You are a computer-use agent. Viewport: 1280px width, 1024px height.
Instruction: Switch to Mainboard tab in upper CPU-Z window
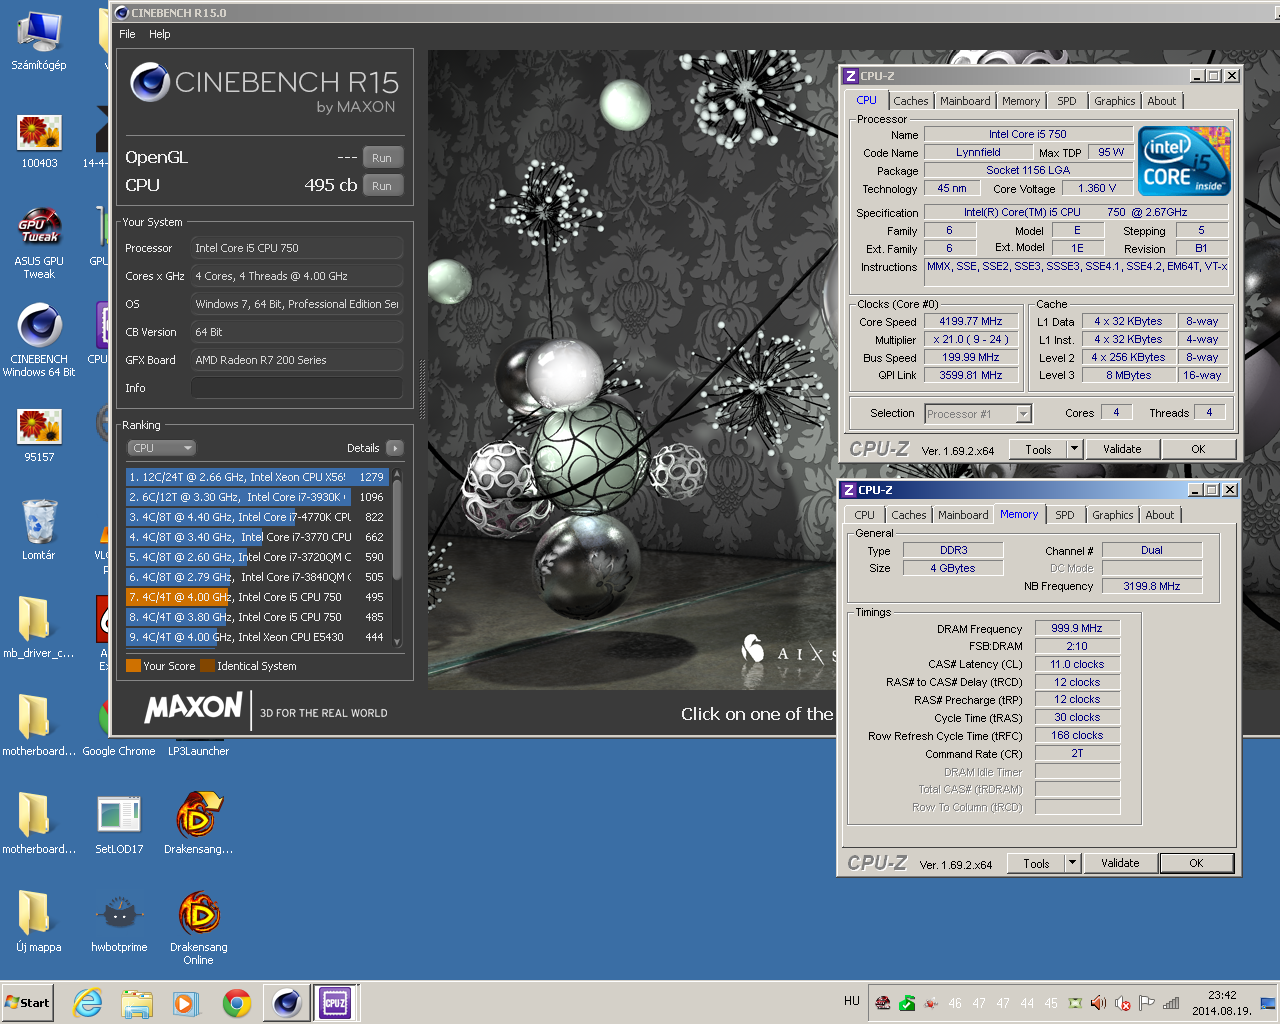coord(965,101)
